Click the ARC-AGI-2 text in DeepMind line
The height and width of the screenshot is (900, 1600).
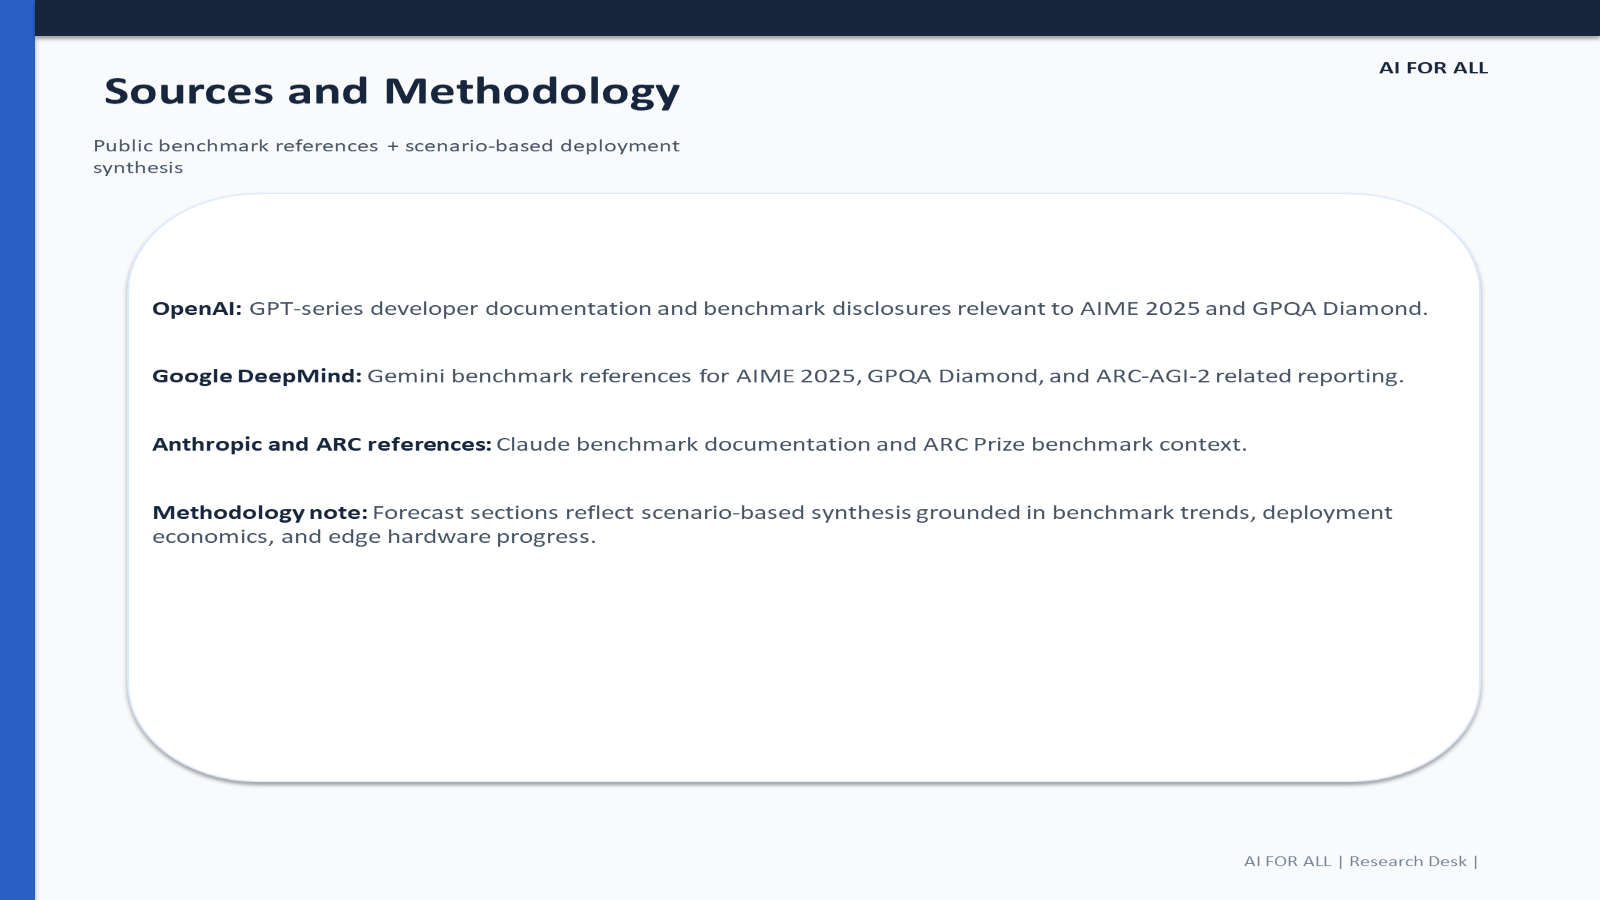(1153, 376)
